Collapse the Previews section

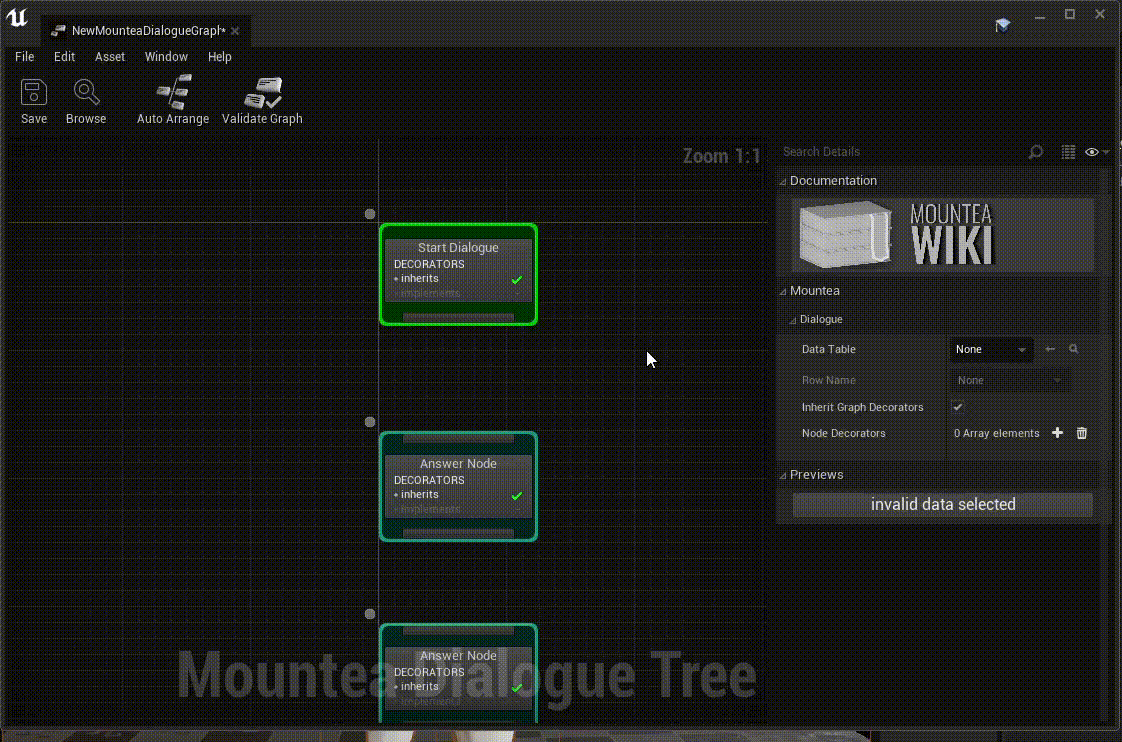tap(783, 475)
